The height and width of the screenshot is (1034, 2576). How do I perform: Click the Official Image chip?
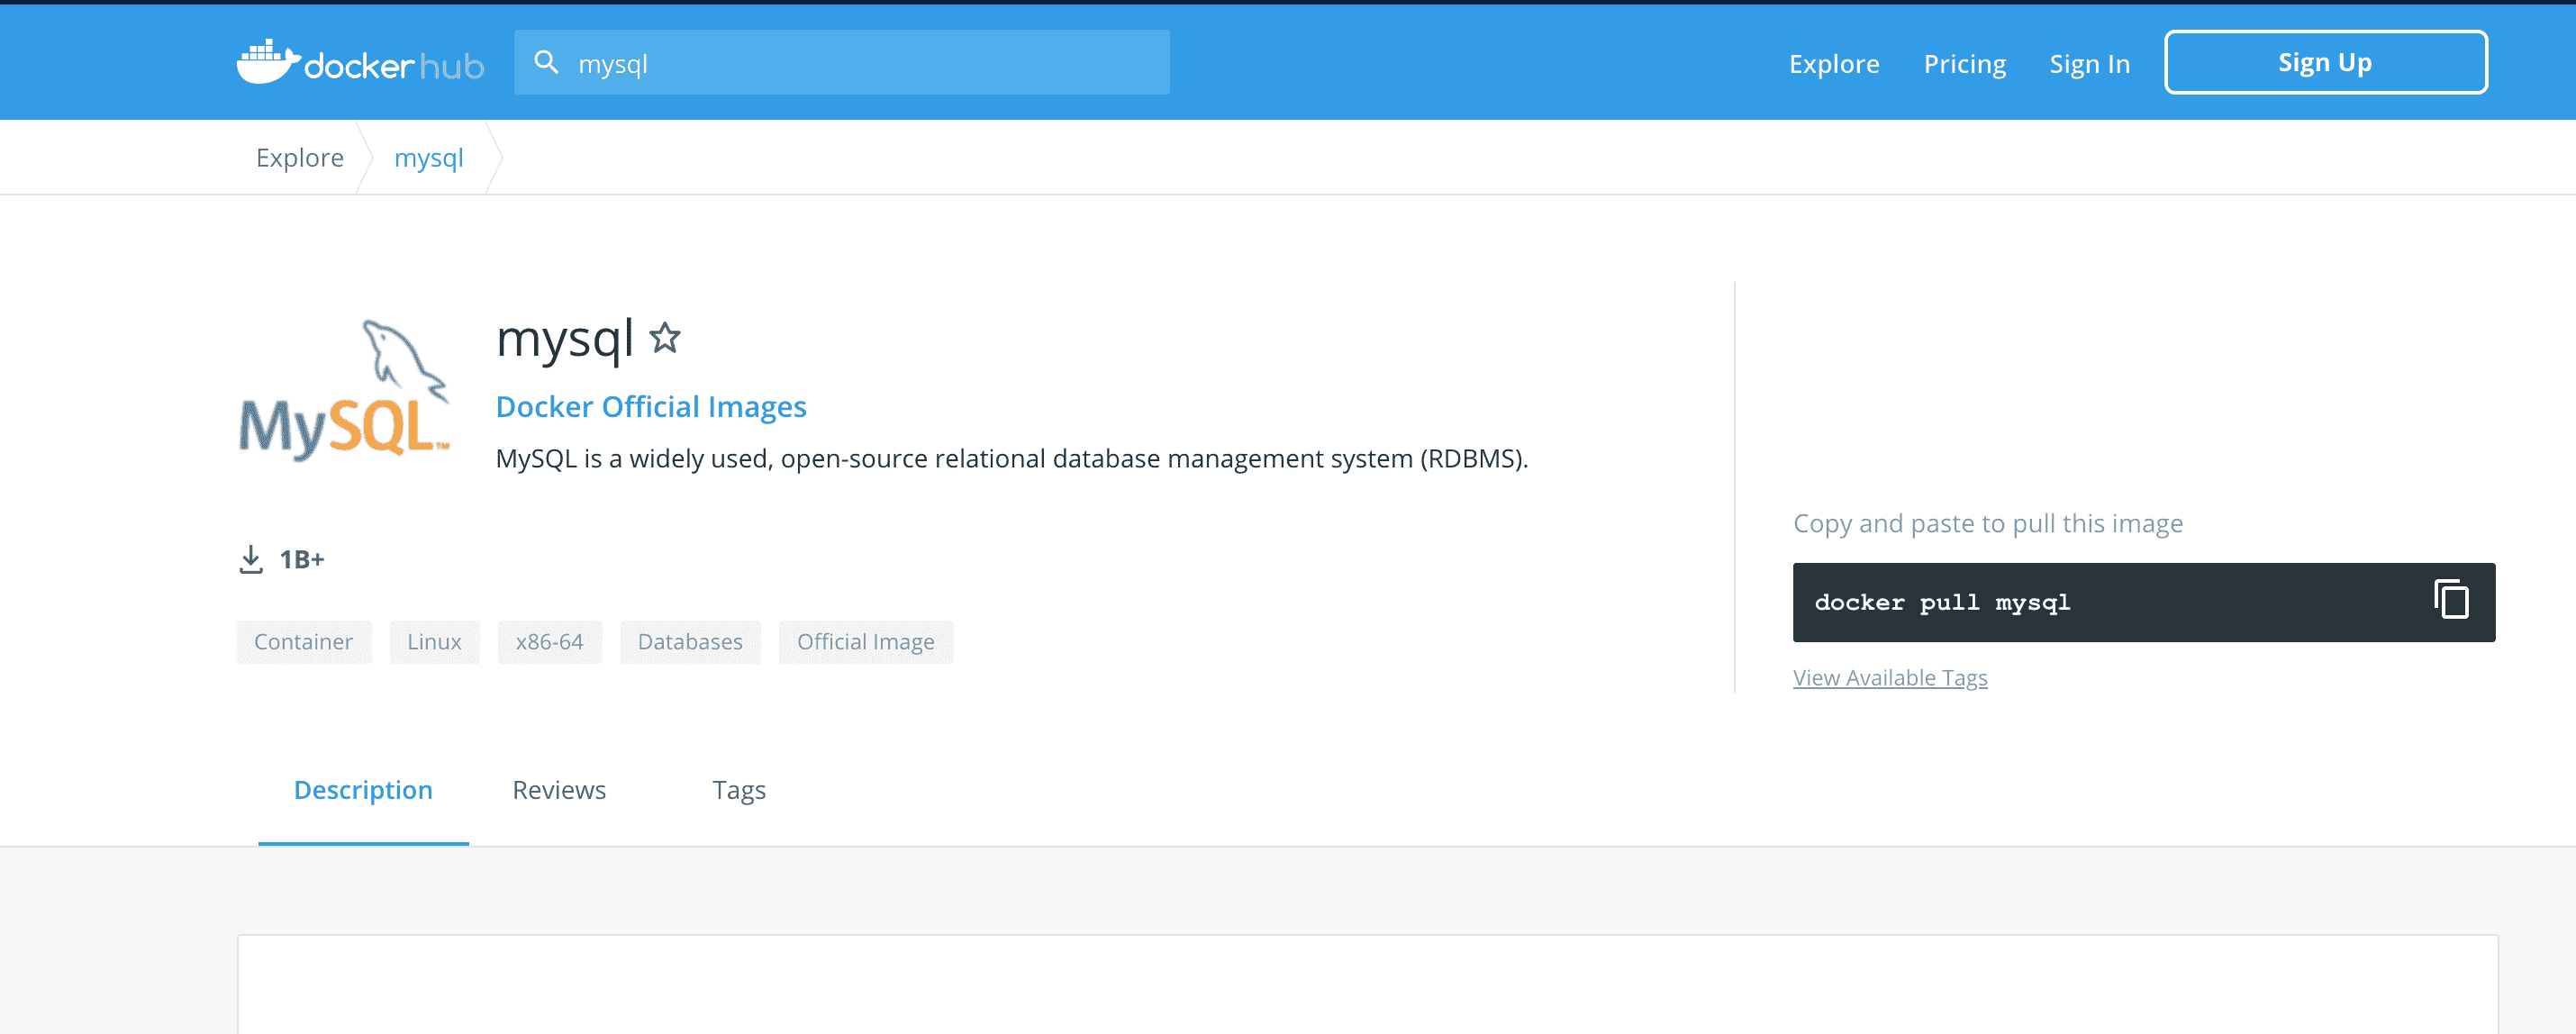coord(865,641)
